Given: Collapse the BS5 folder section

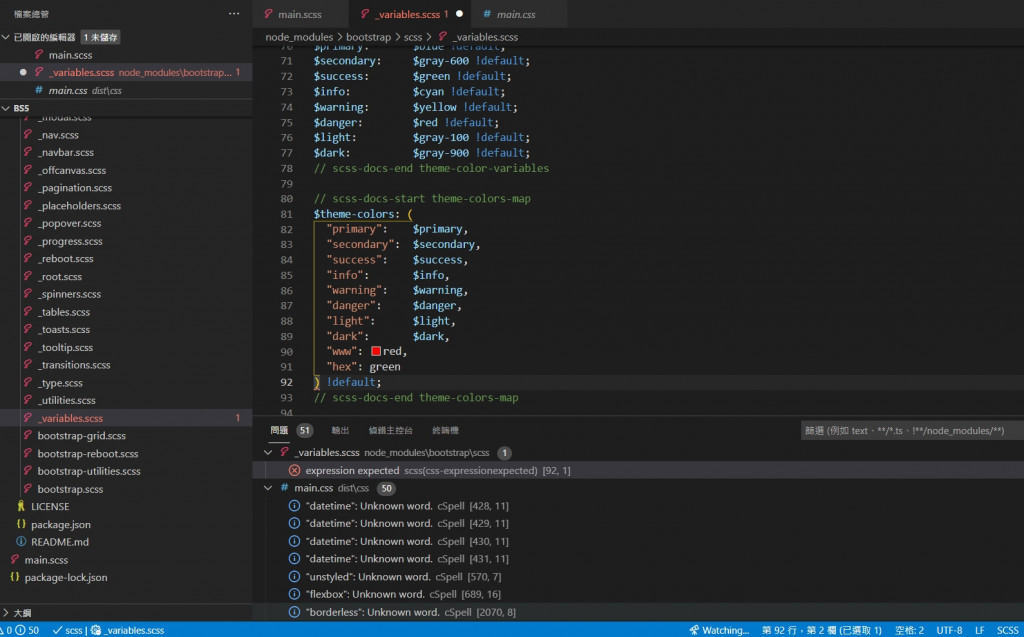Looking at the screenshot, I should (x=6, y=108).
